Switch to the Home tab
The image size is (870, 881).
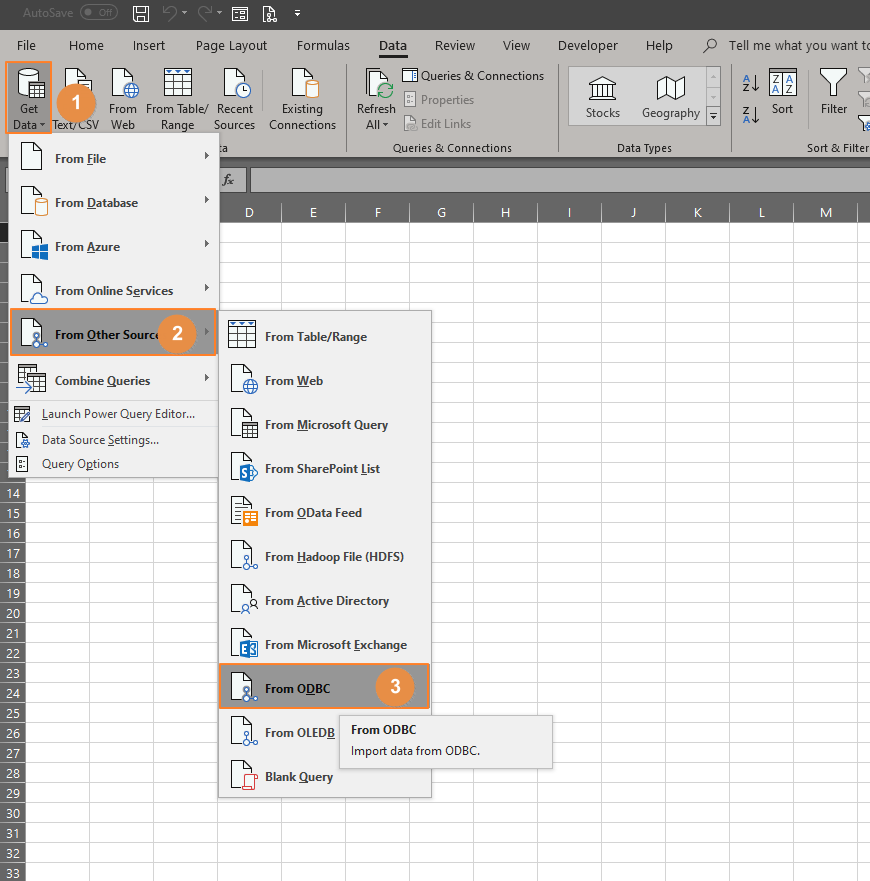pyautogui.click(x=86, y=46)
